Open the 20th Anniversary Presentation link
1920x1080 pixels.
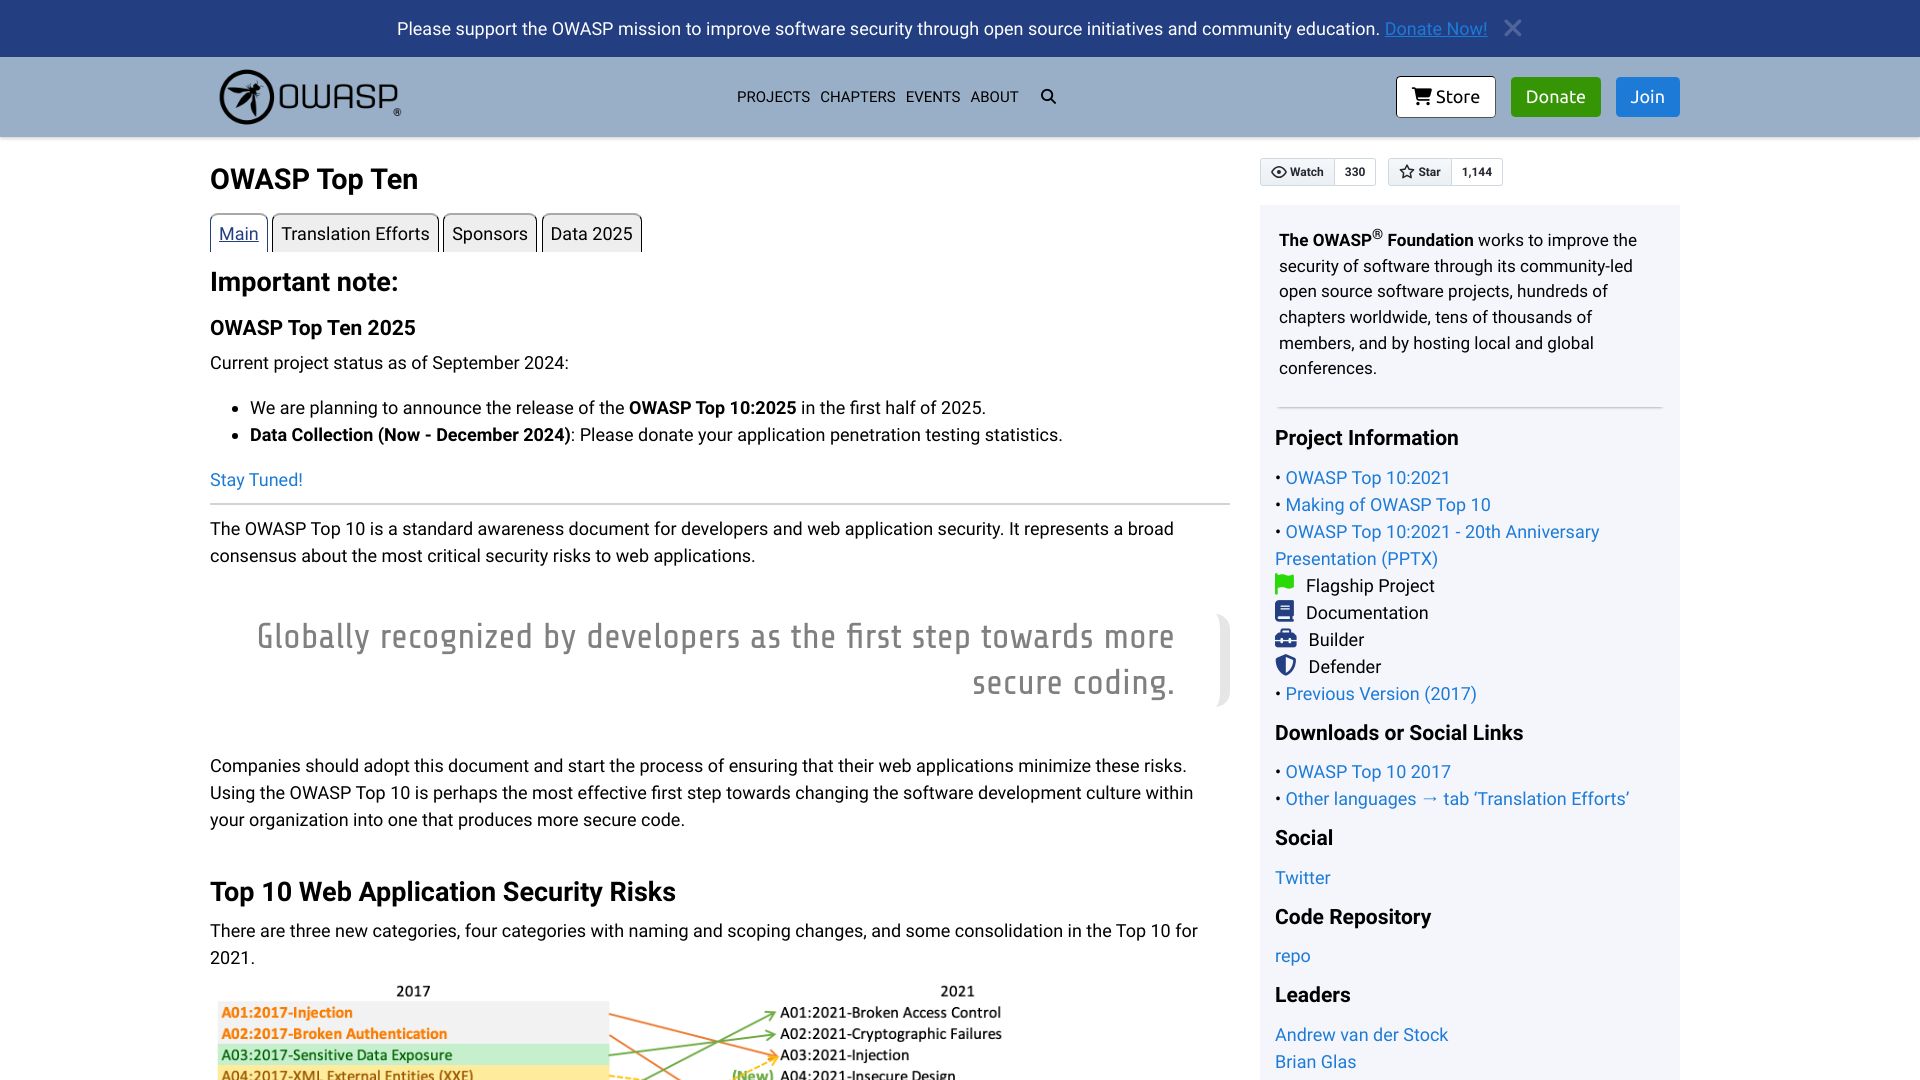click(x=1437, y=545)
